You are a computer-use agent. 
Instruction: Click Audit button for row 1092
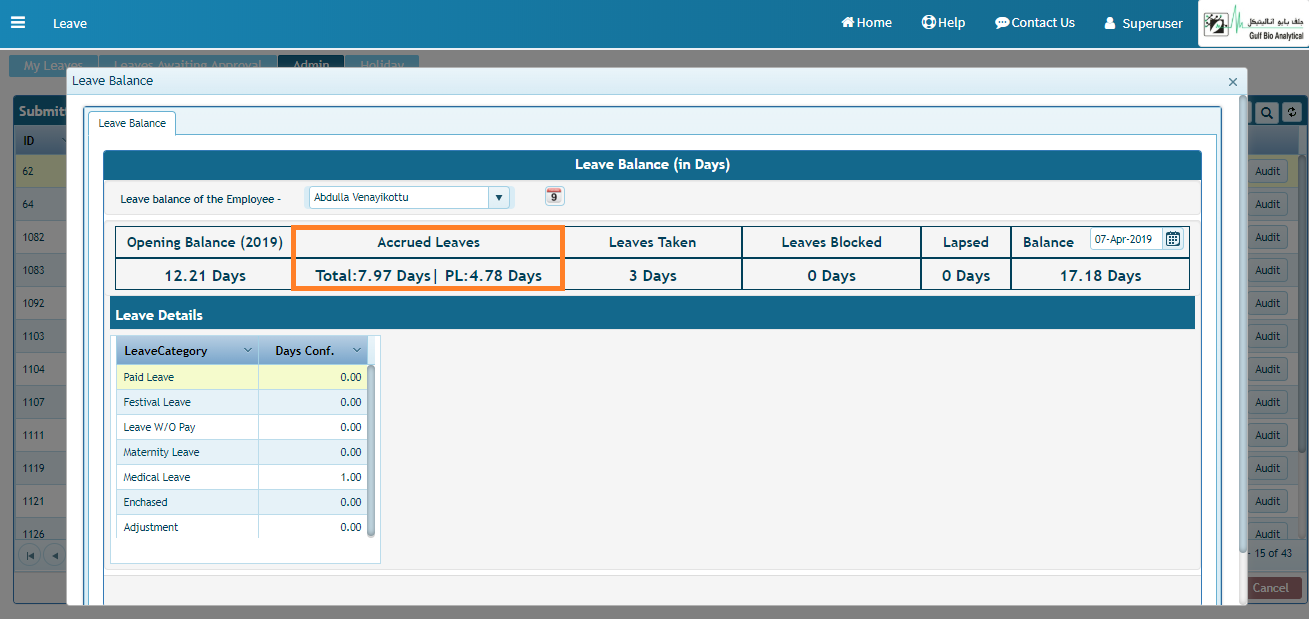pyautogui.click(x=1268, y=303)
